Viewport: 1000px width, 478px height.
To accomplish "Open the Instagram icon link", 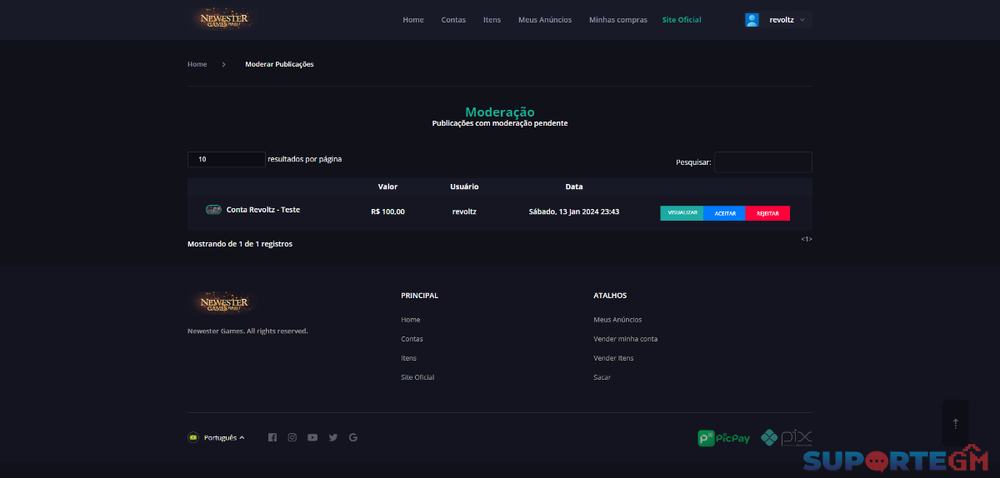I will coord(292,437).
